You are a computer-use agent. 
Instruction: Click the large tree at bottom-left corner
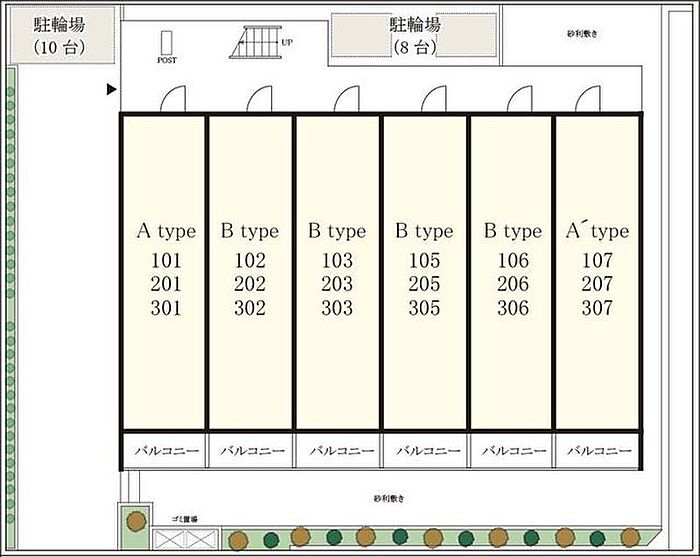click(135, 521)
